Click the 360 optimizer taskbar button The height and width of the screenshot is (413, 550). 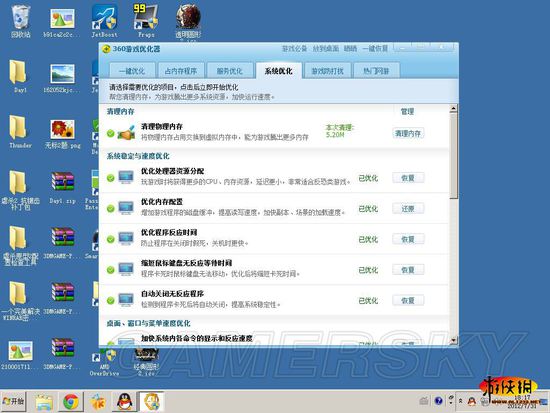pyautogui.click(x=152, y=401)
